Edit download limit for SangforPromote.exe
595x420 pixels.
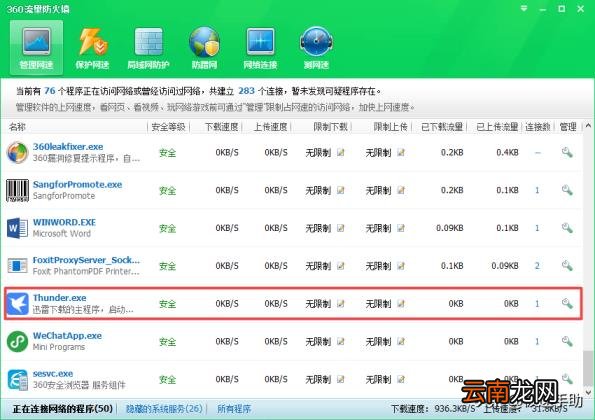tap(341, 190)
